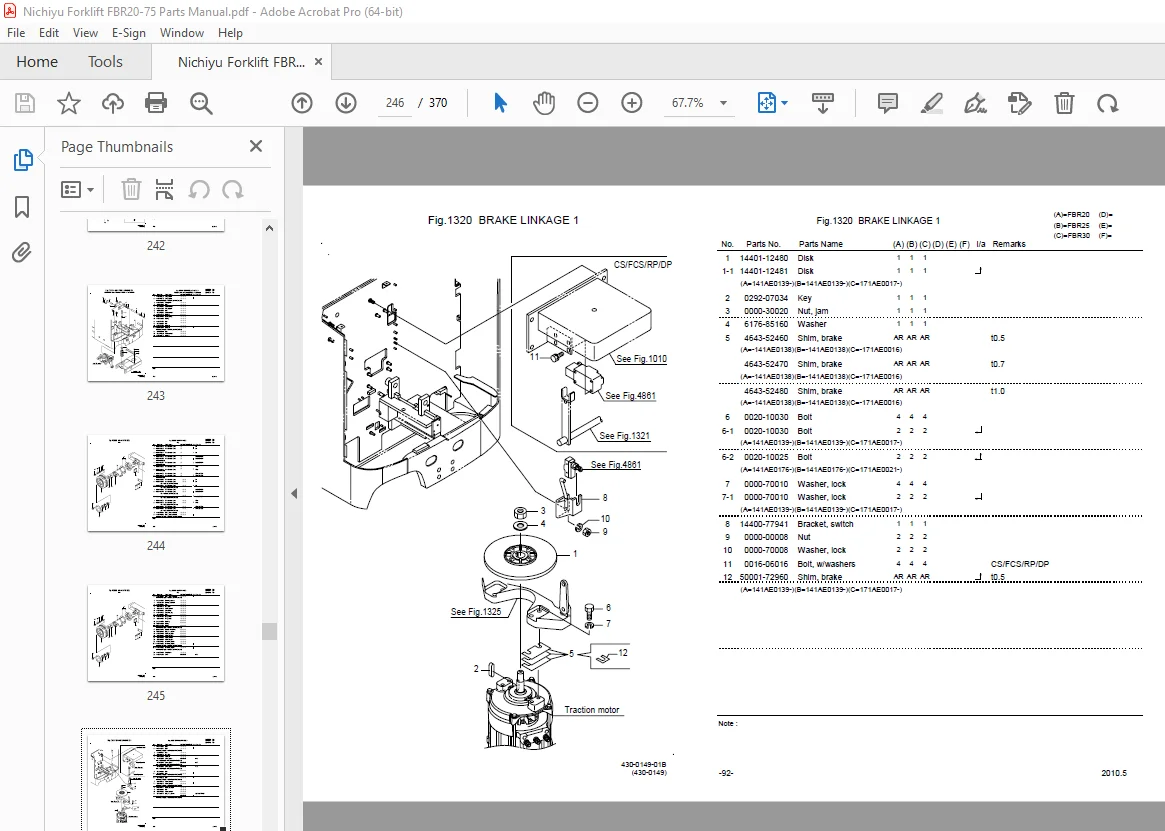Viewport: 1165px width, 831px height.
Task: Select the highlight text pen tool
Action: (x=931, y=103)
